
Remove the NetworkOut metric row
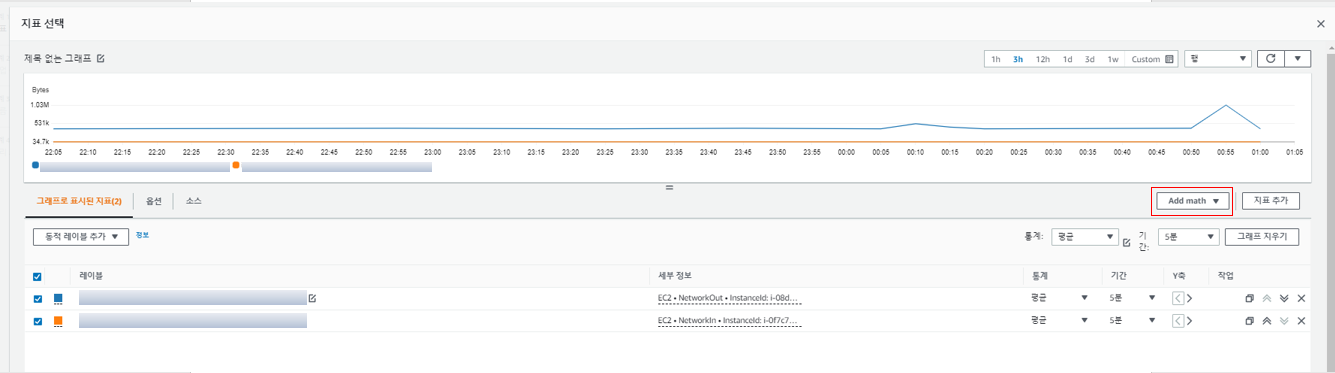point(1301,298)
